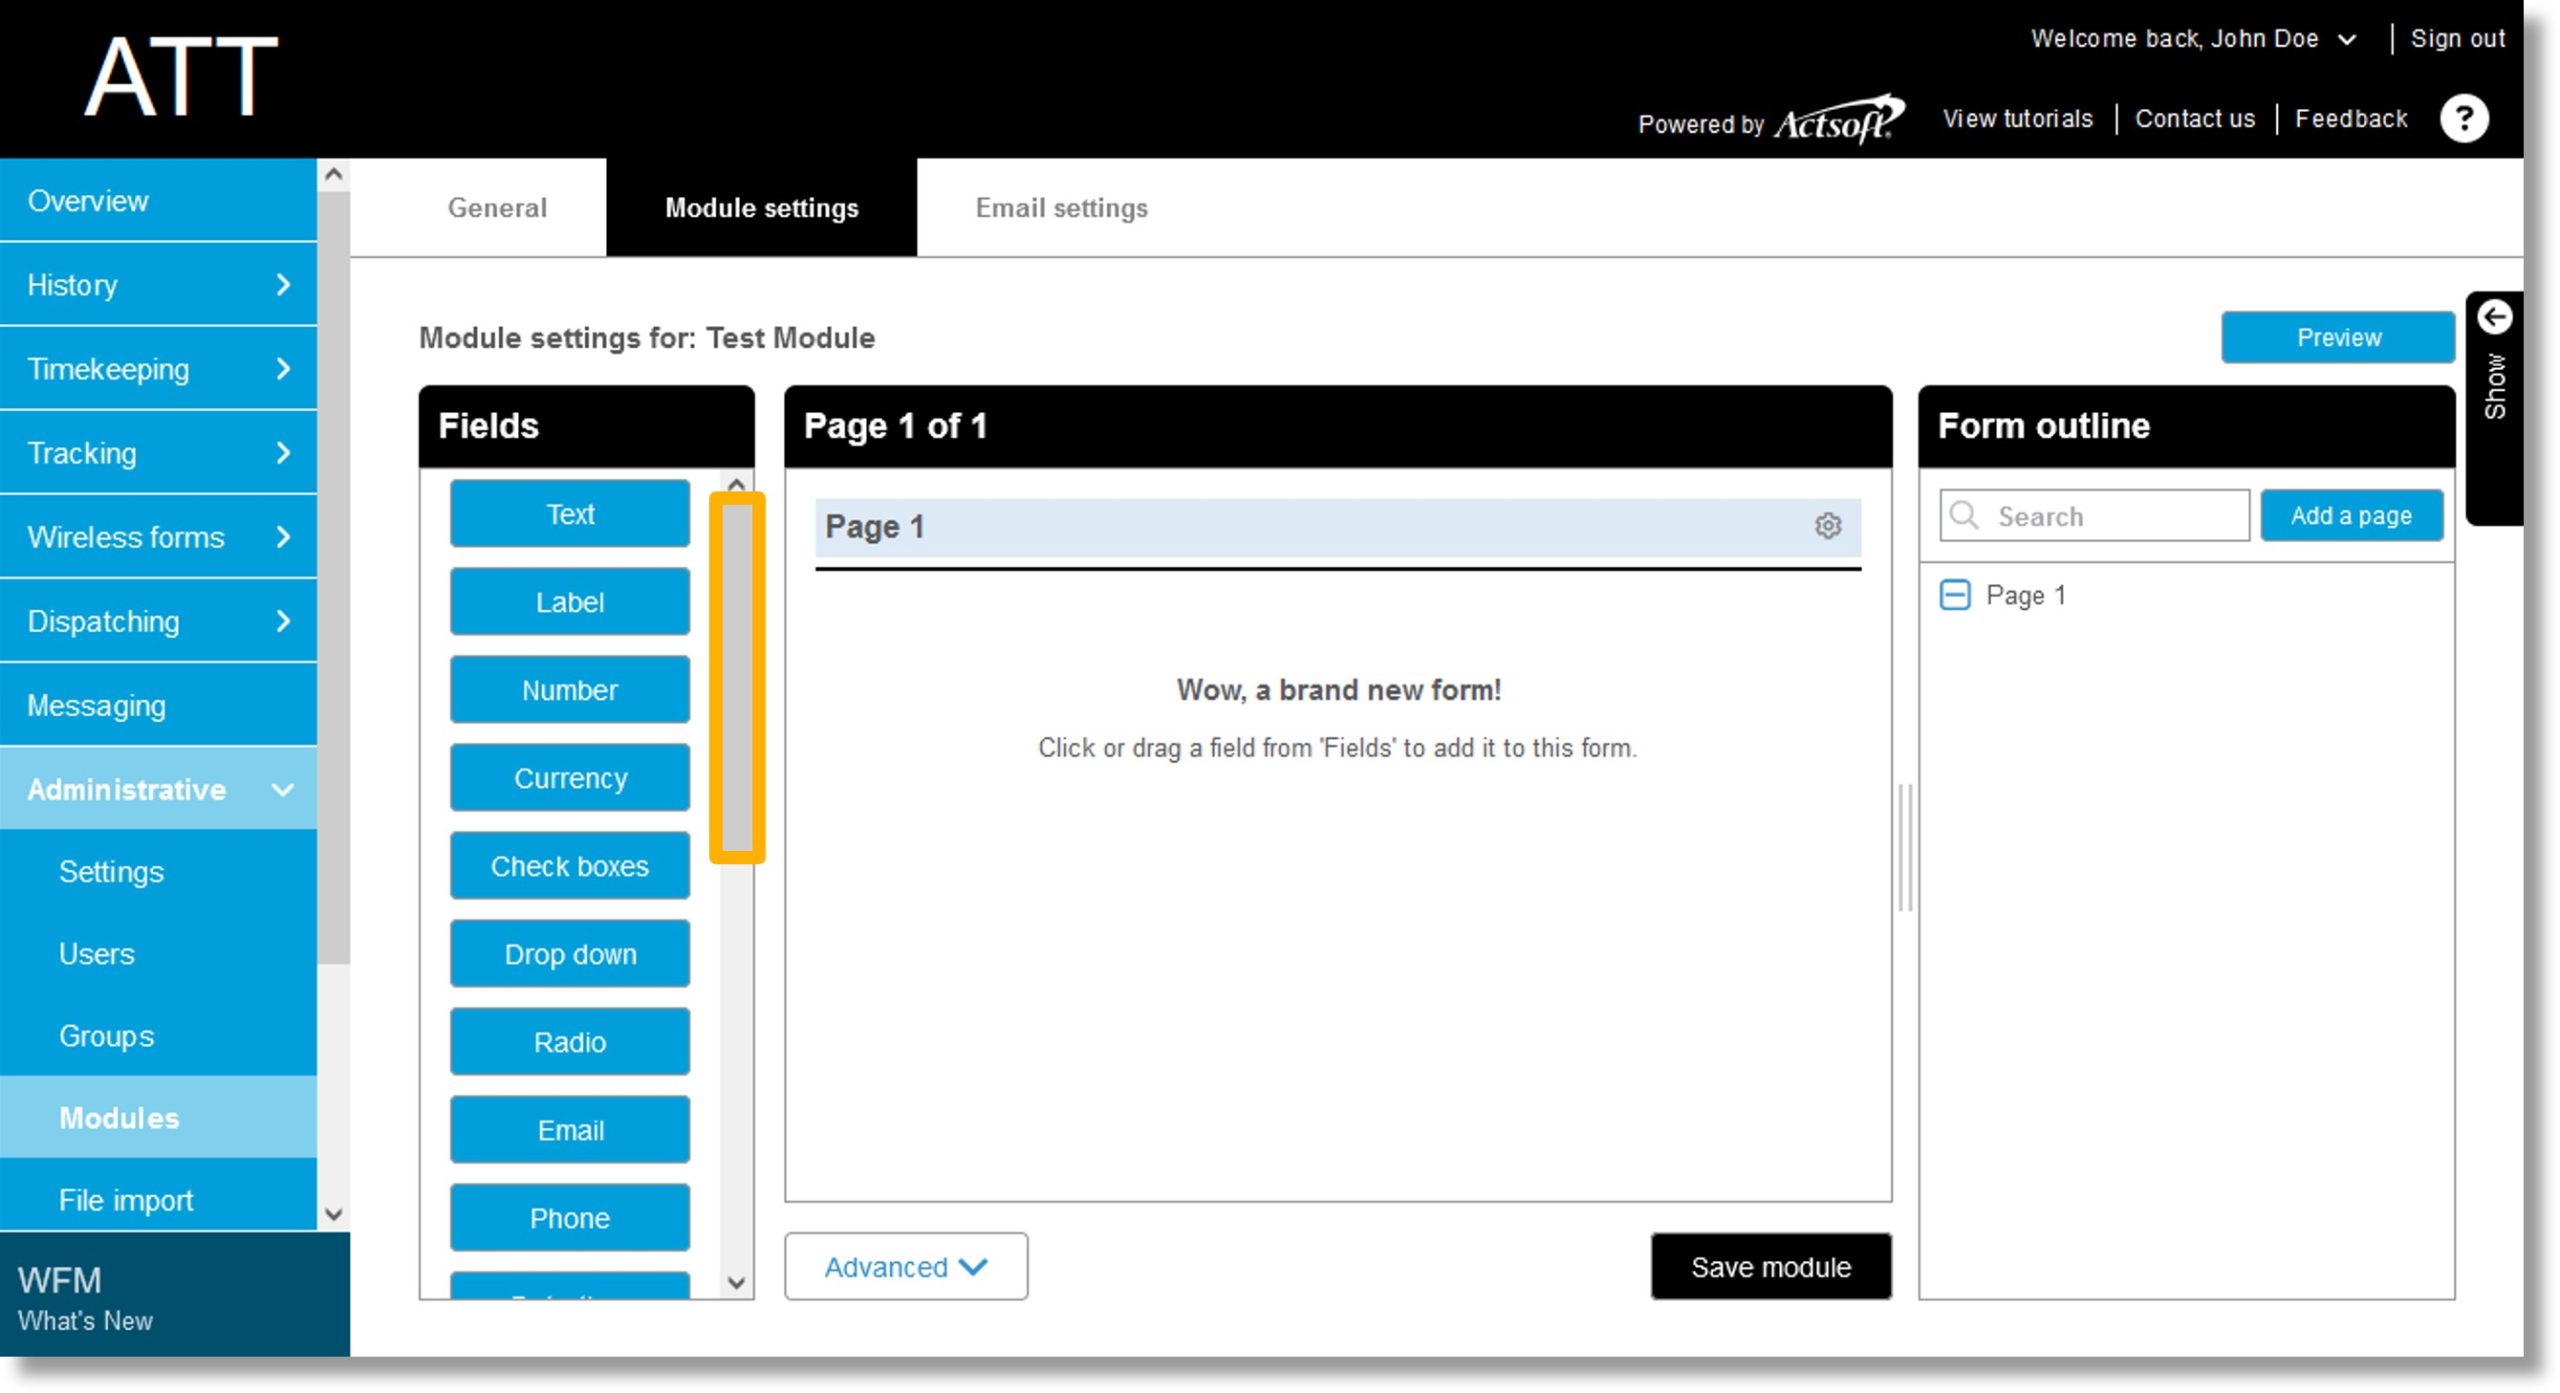This screenshot has width=2560, height=1393.
Task: Click the Form outline Search field
Action: coord(2094,516)
